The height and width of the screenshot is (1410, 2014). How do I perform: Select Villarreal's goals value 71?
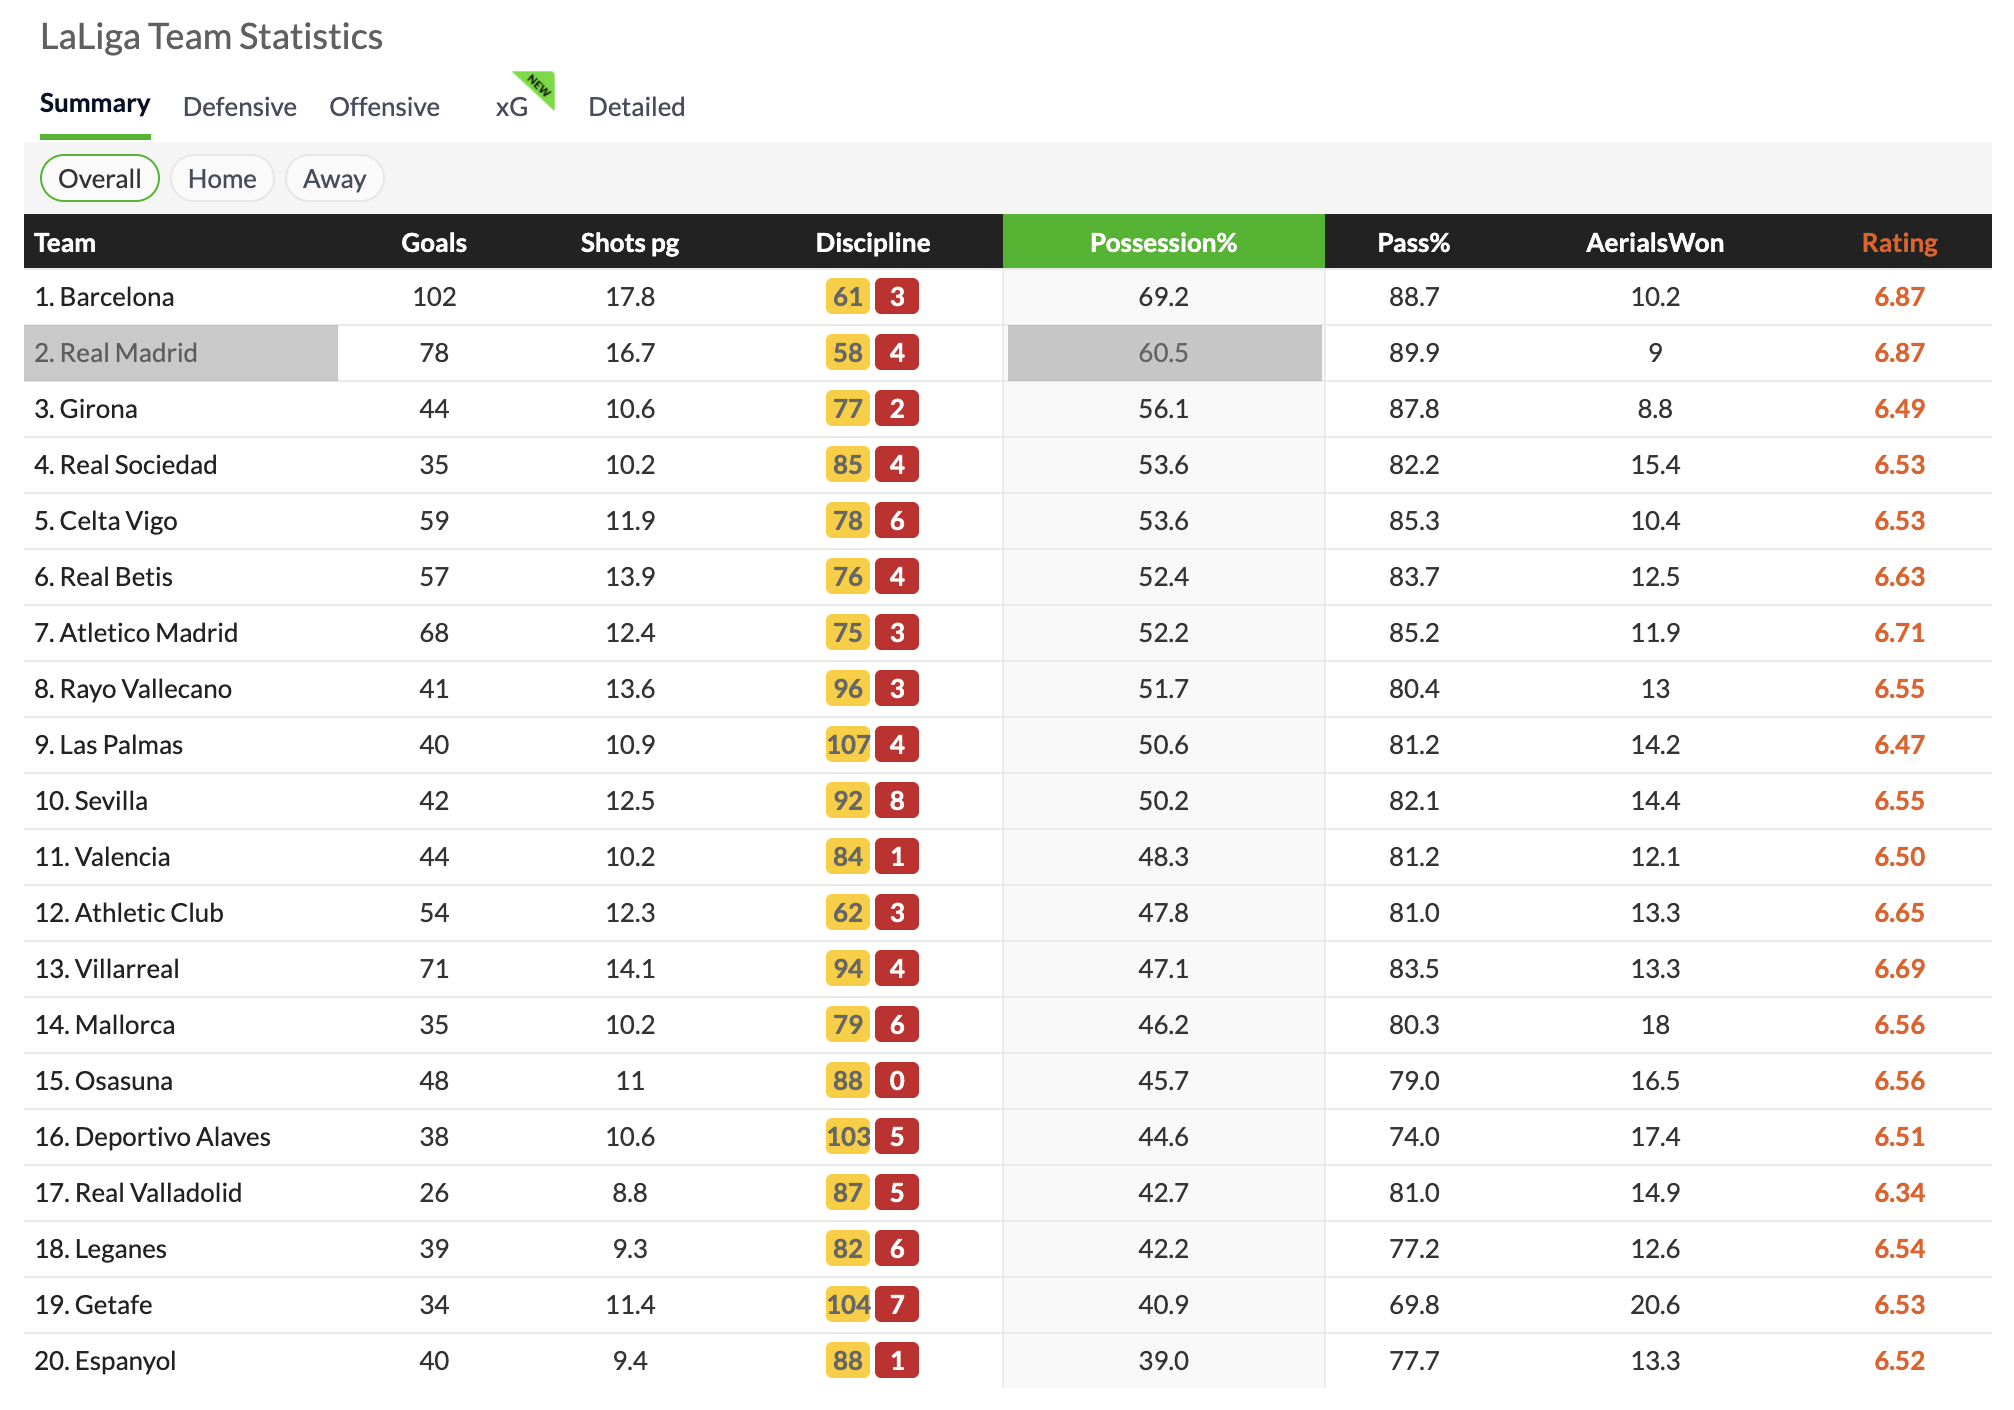coord(434,969)
